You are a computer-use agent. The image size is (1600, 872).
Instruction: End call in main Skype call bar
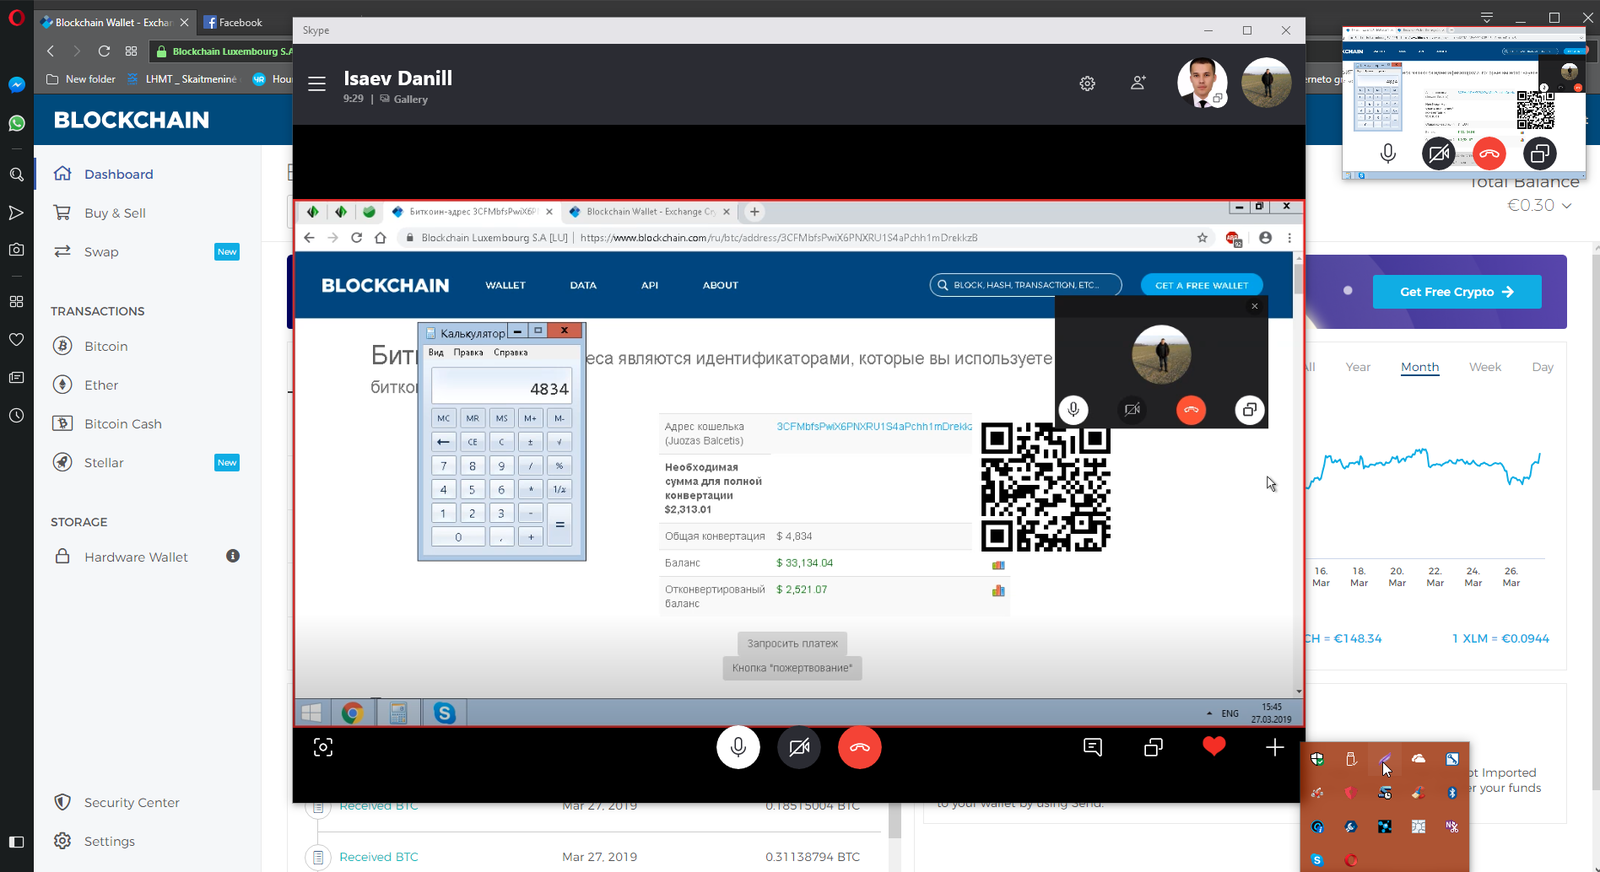coord(860,747)
